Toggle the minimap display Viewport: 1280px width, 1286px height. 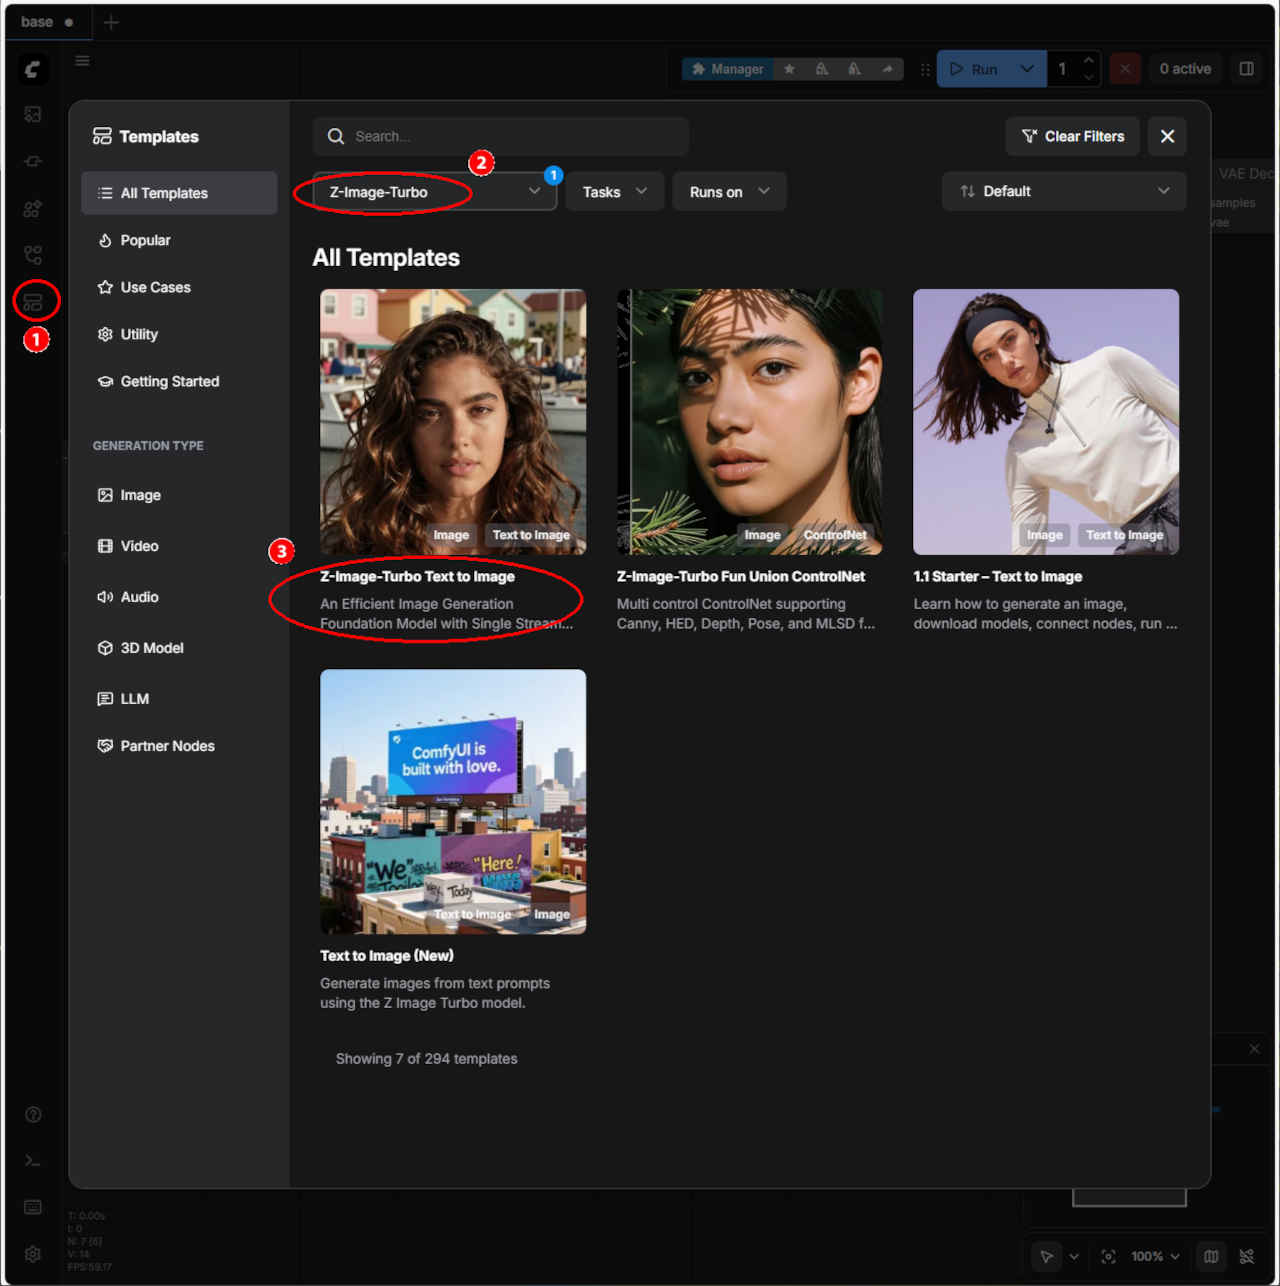click(x=1211, y=1257)
